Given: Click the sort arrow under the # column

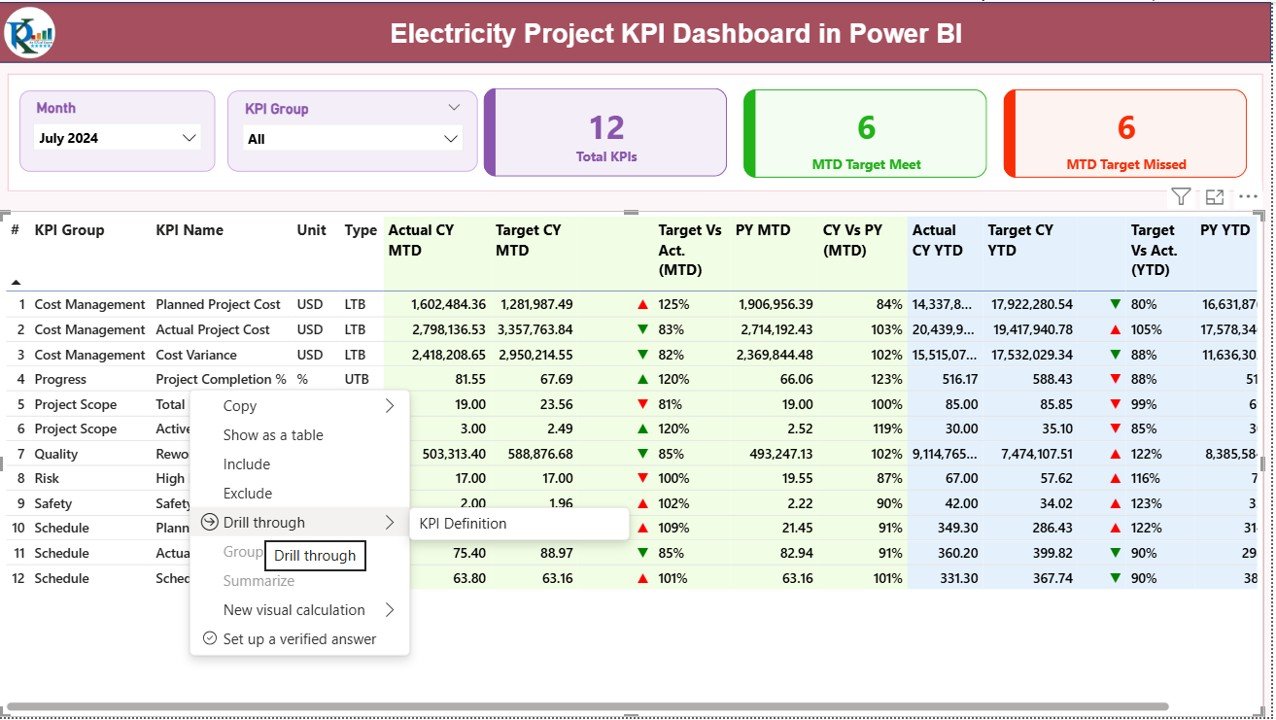Looking at the screenshot, I should [x=16, y=282].
